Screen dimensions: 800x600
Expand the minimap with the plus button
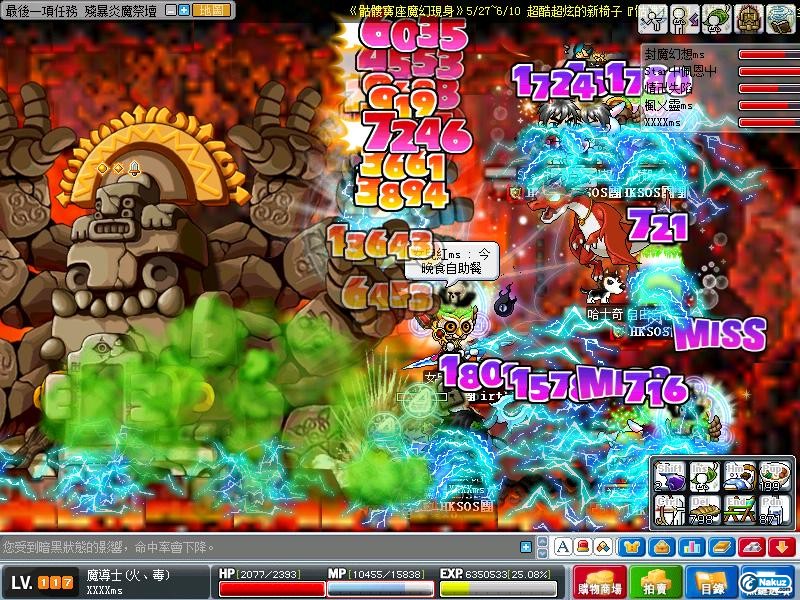[184, 10]
